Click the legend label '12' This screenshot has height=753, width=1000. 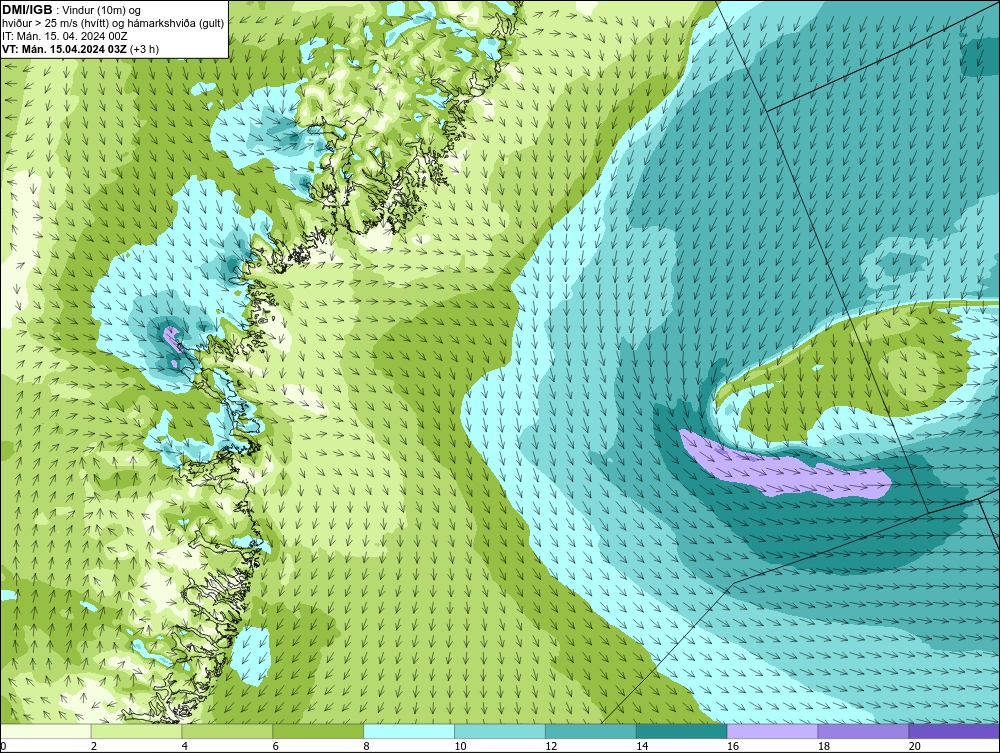click(x=551, y=746)
